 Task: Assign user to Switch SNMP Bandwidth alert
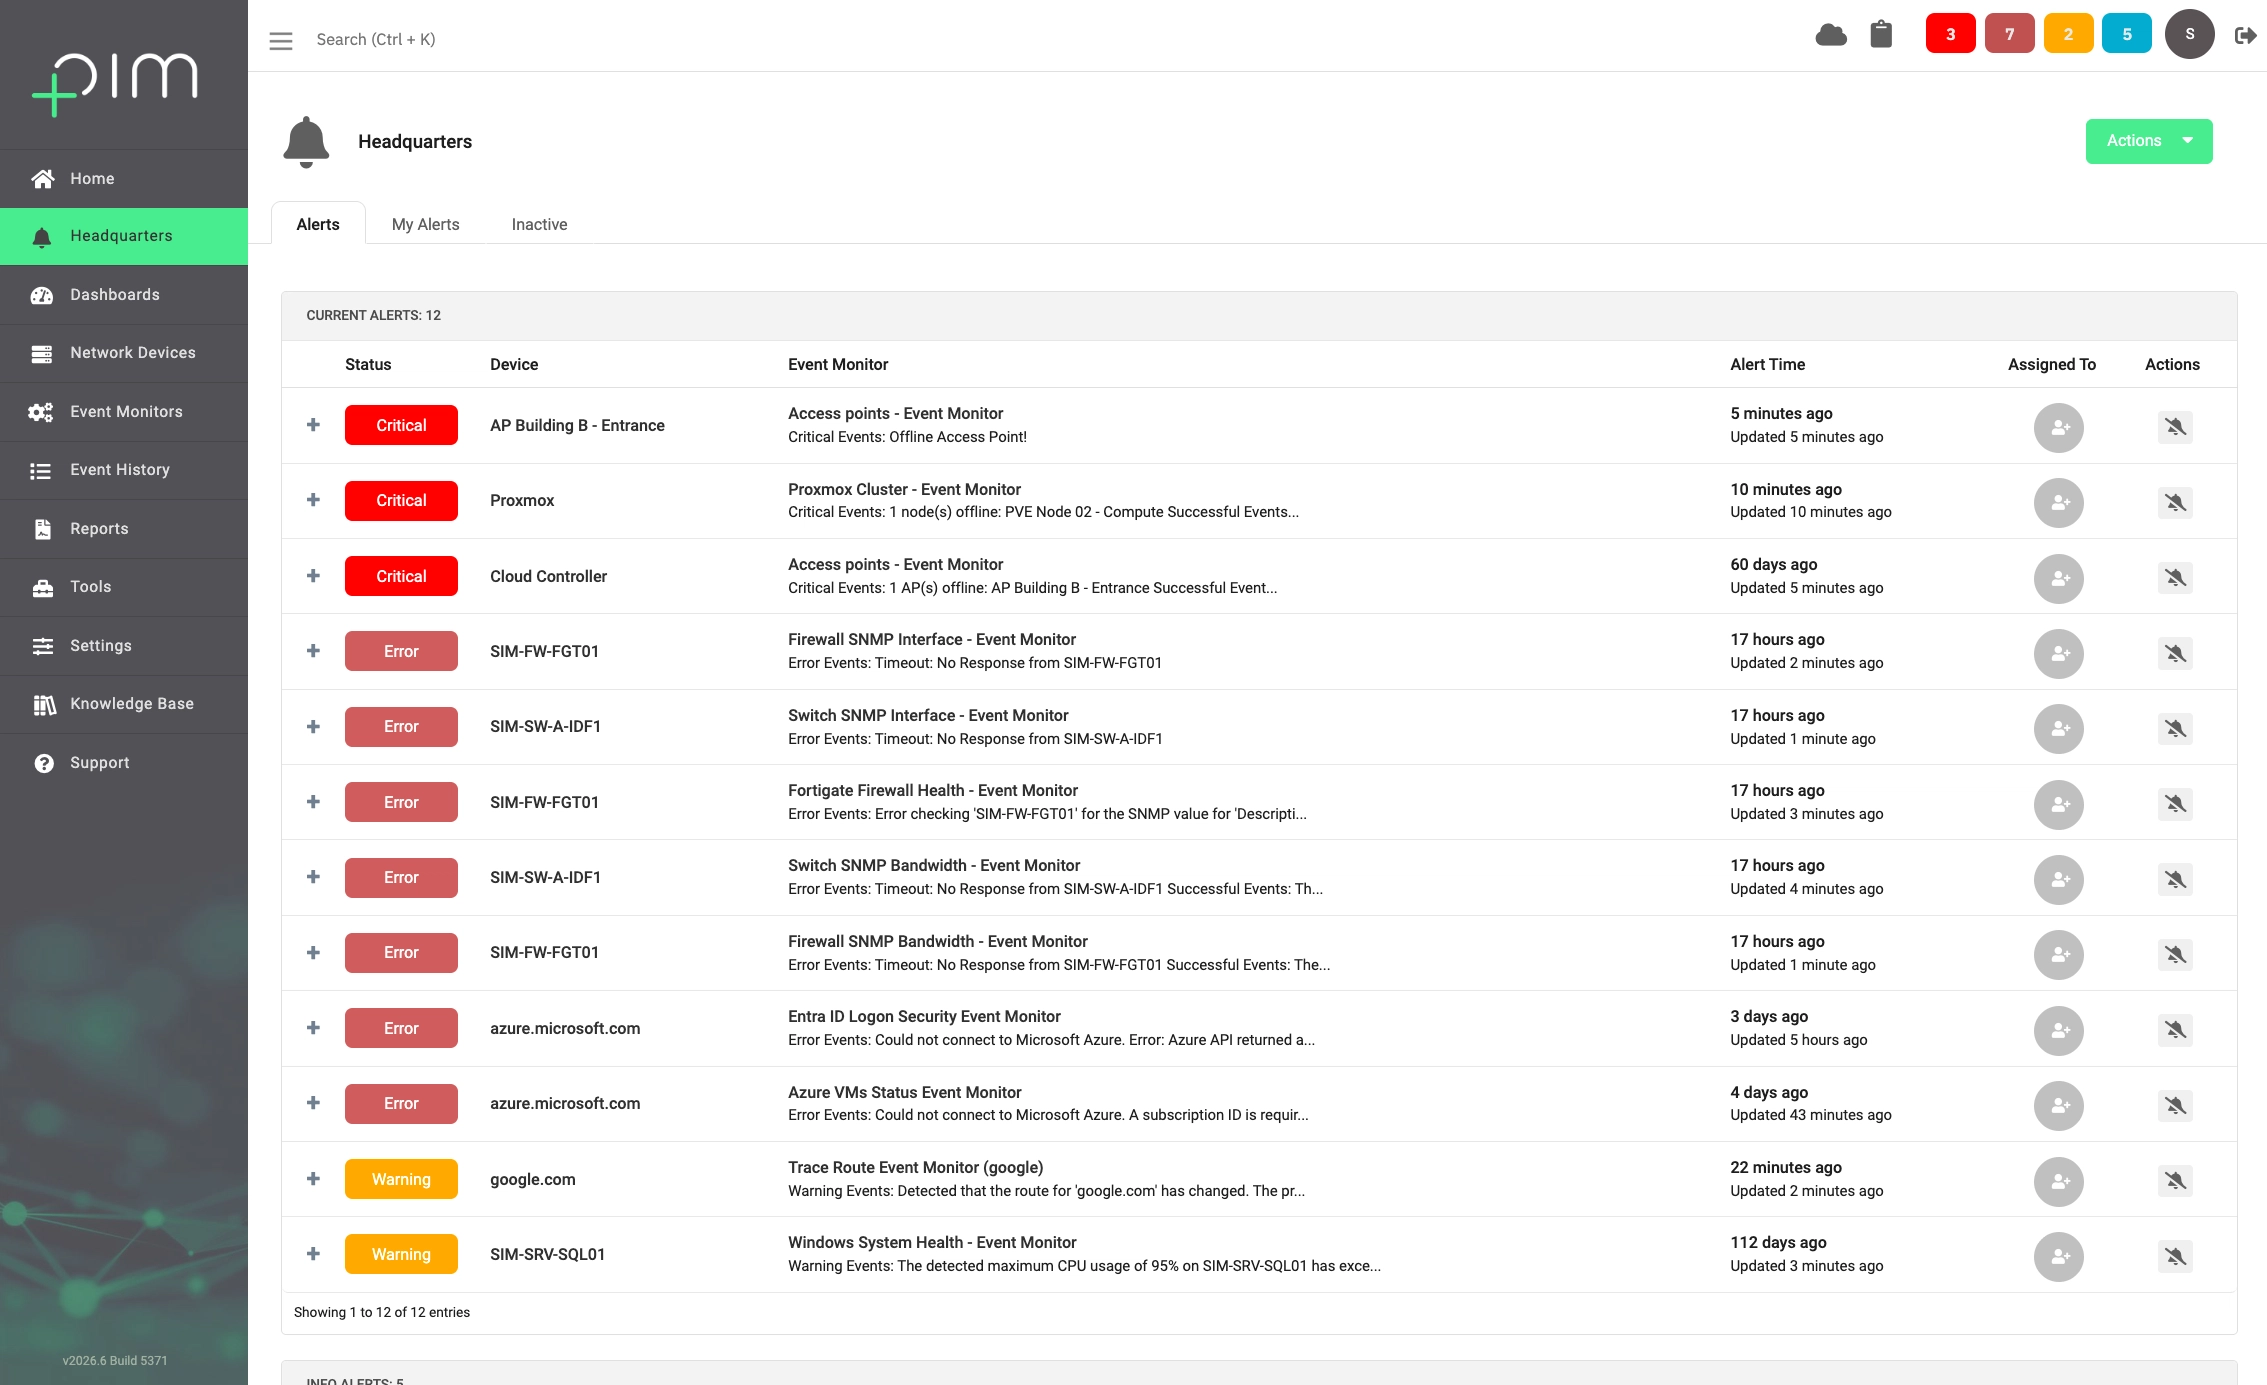(2059, 880)
